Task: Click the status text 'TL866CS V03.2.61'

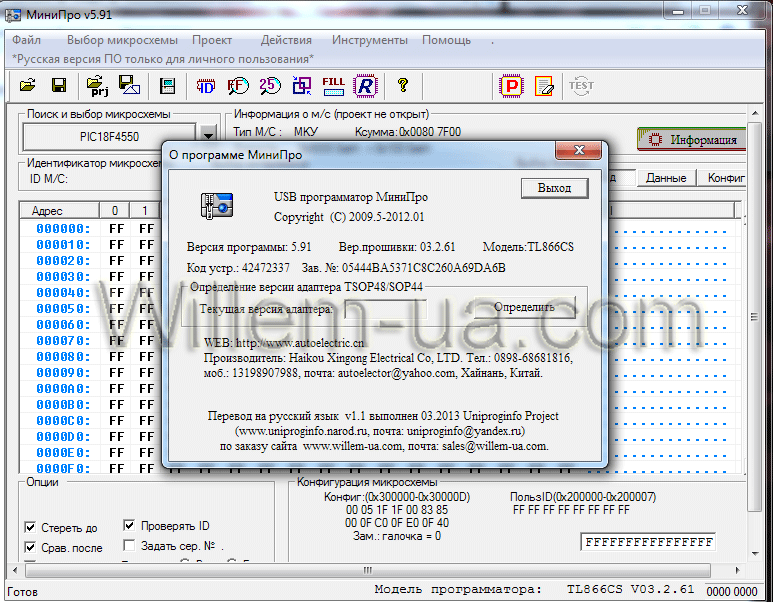Action: coord(631,589)
